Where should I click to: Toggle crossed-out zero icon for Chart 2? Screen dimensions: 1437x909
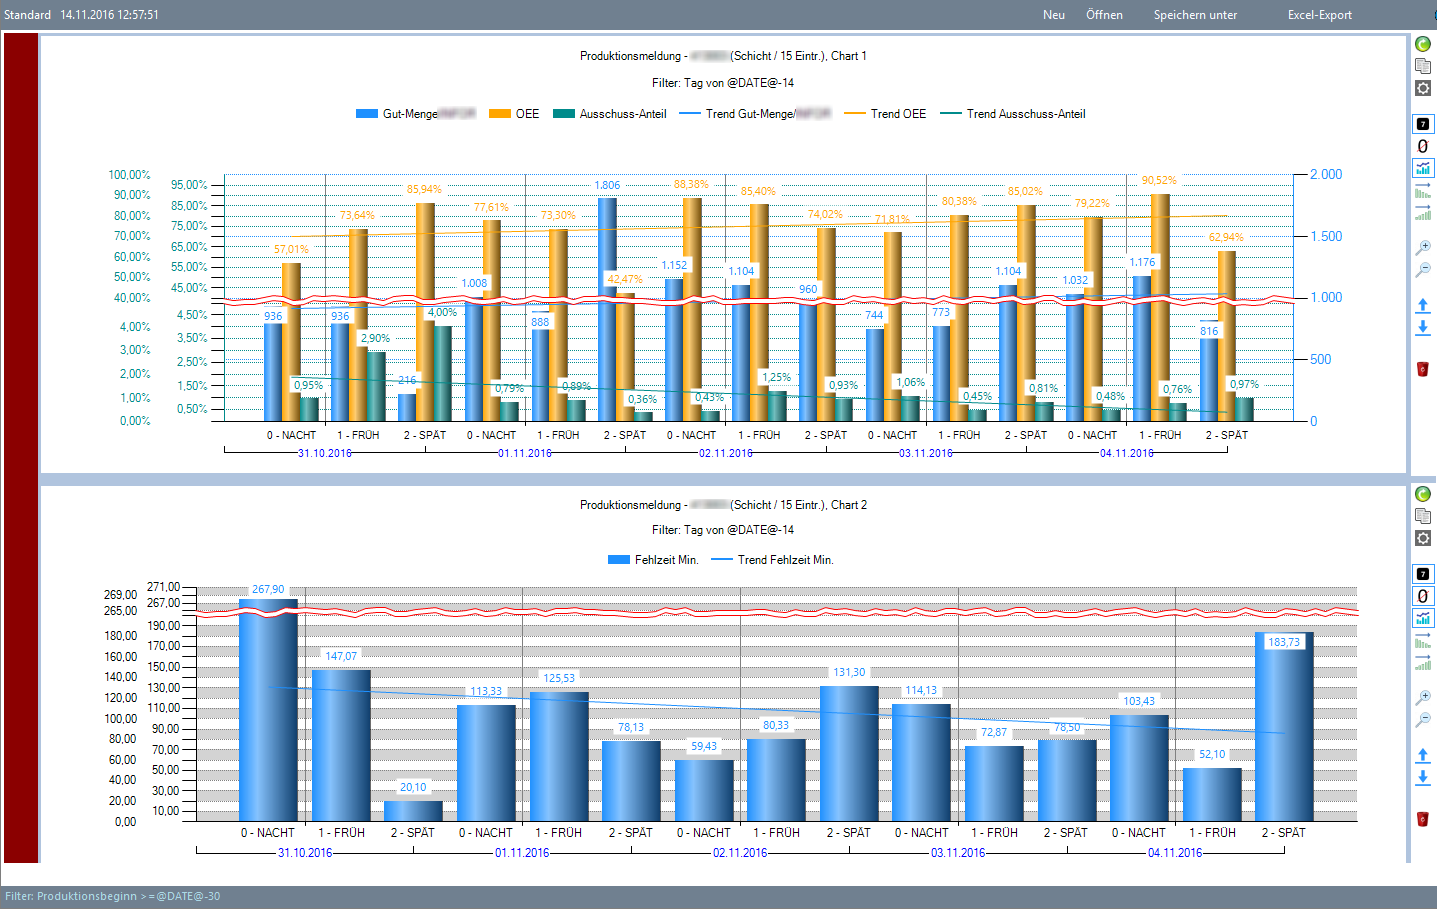(1423, 596)
